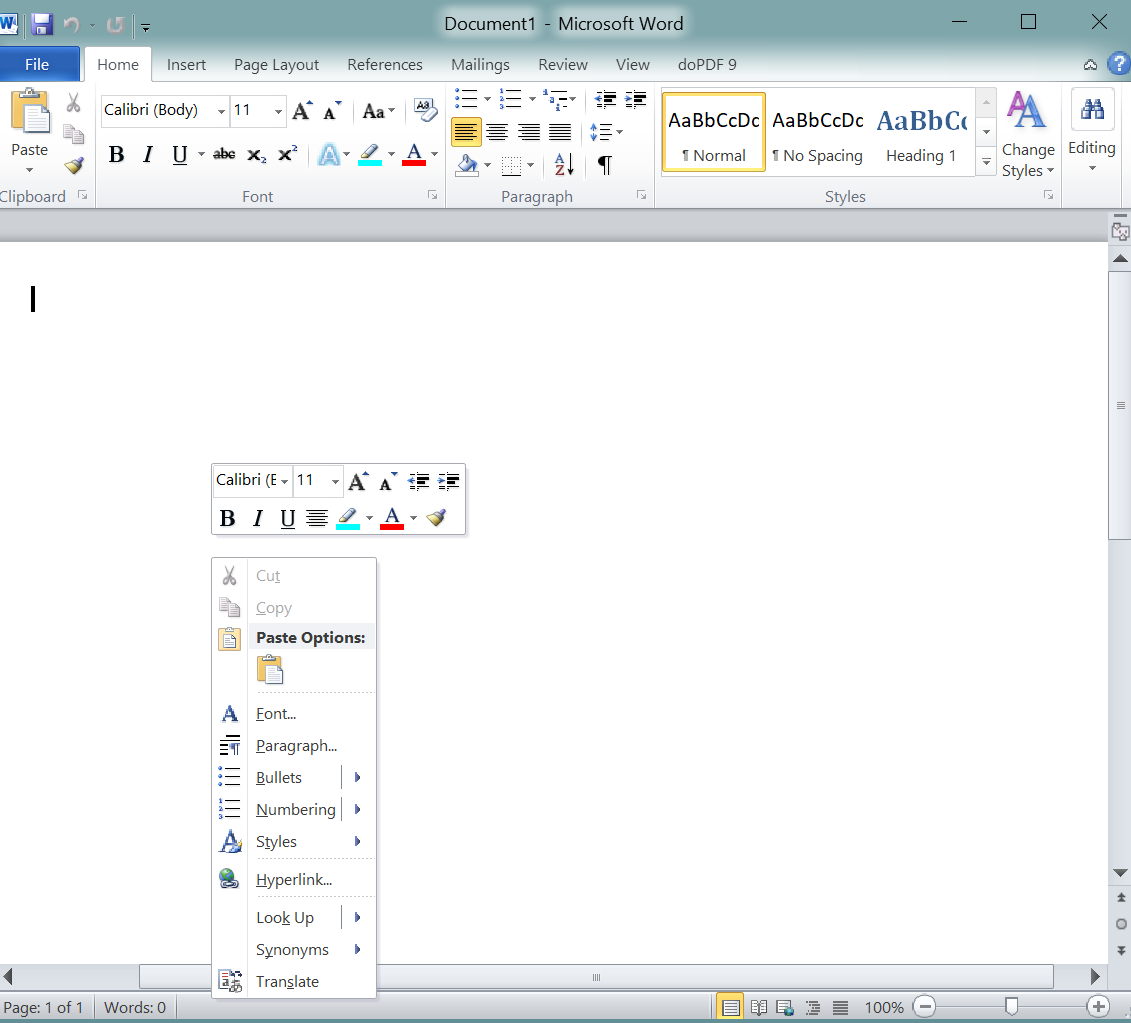Switch to the Insert tab
The image size is (1131, 1023).
pos(186,64)
